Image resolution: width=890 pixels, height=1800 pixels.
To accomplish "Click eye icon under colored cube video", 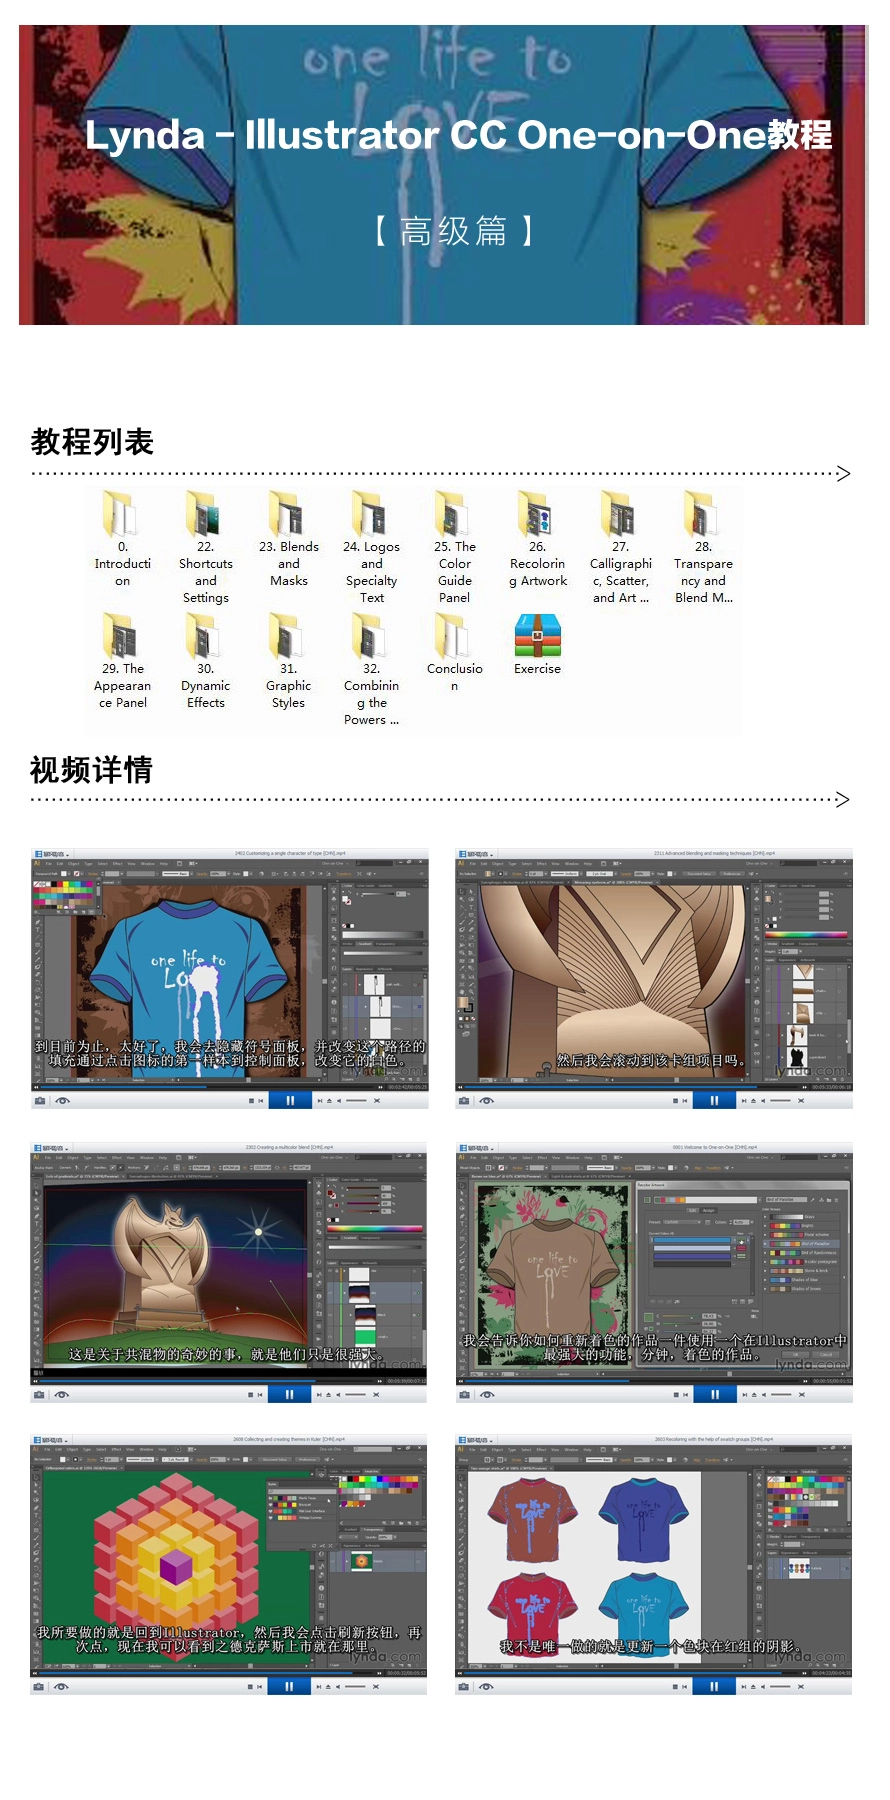I will (62, 1686).
